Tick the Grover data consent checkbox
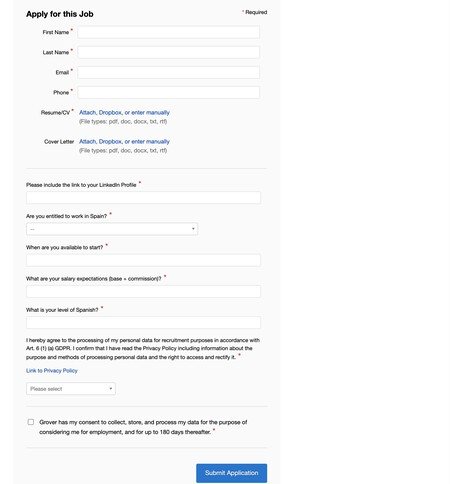The width and height of the screenshot is (450, 484). click(x=31, y=422)
